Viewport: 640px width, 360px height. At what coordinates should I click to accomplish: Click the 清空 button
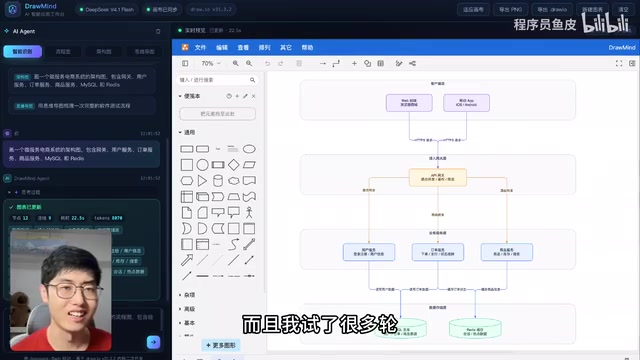[623, 9]
